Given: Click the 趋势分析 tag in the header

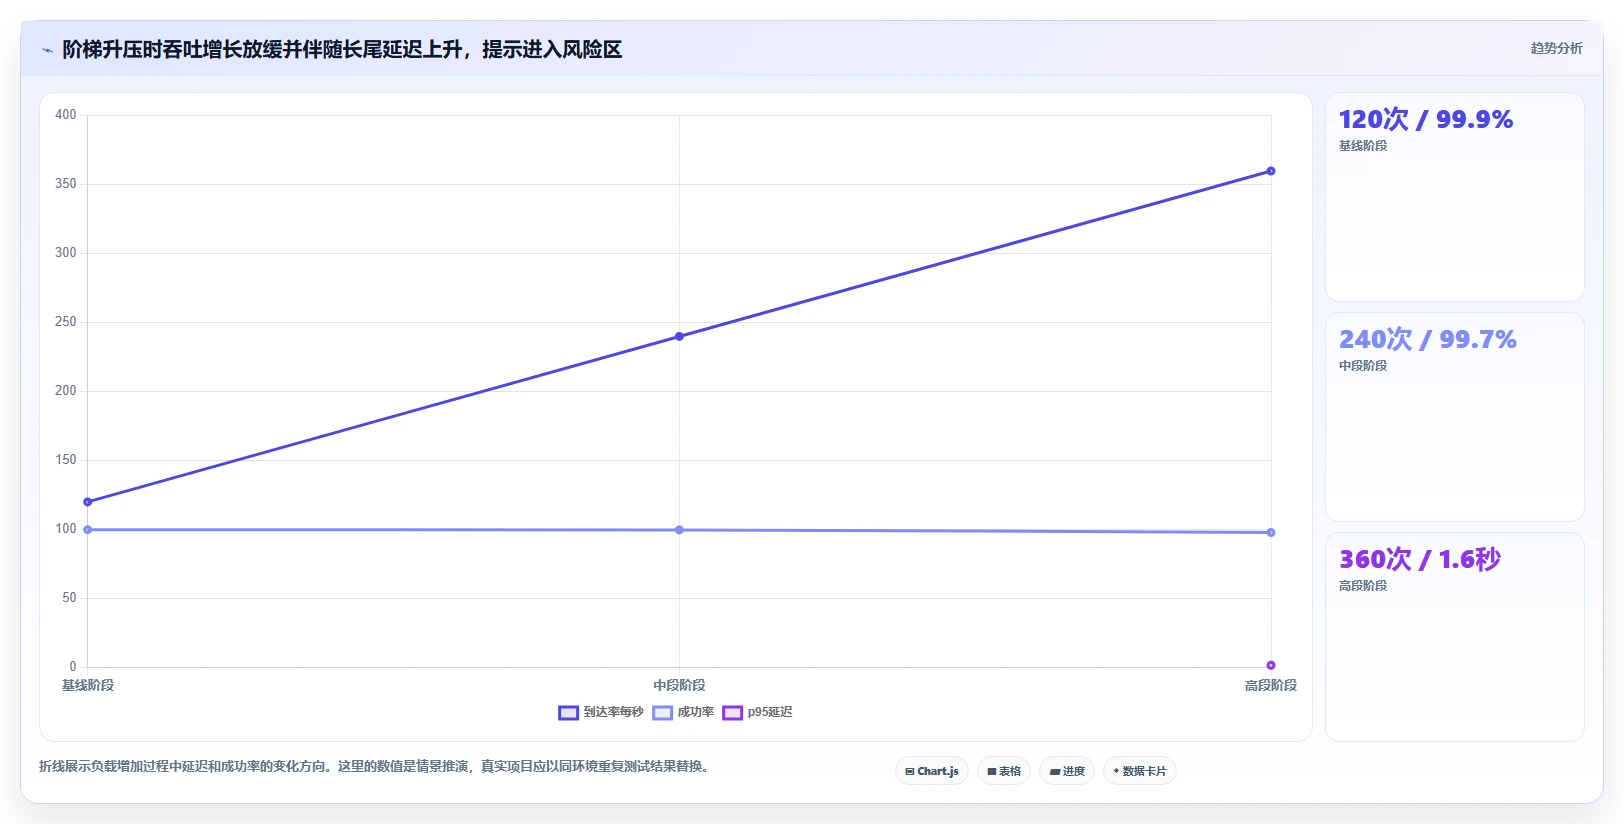Looking at the screenshot, I should 1556,48.
